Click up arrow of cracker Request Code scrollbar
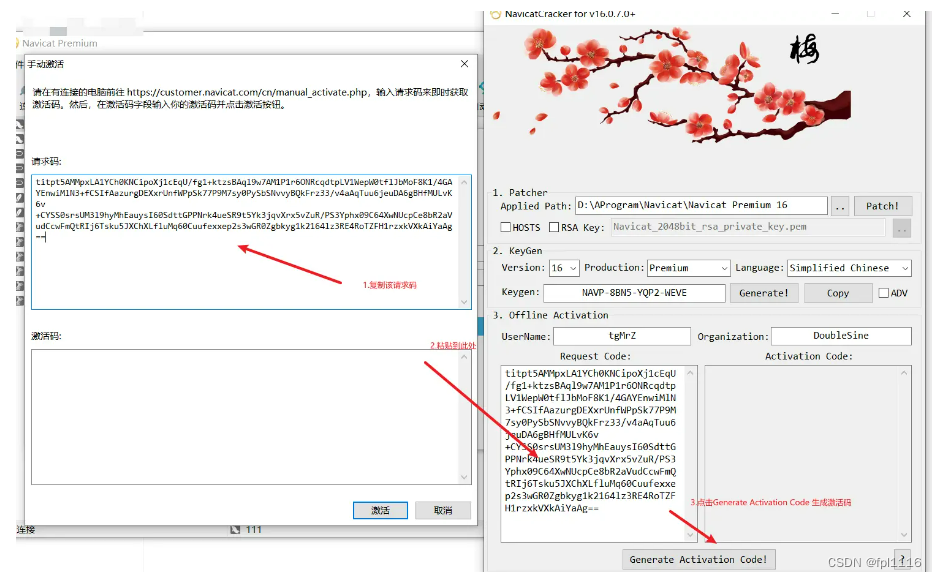937x579 pixels. (x=690, y=373)
